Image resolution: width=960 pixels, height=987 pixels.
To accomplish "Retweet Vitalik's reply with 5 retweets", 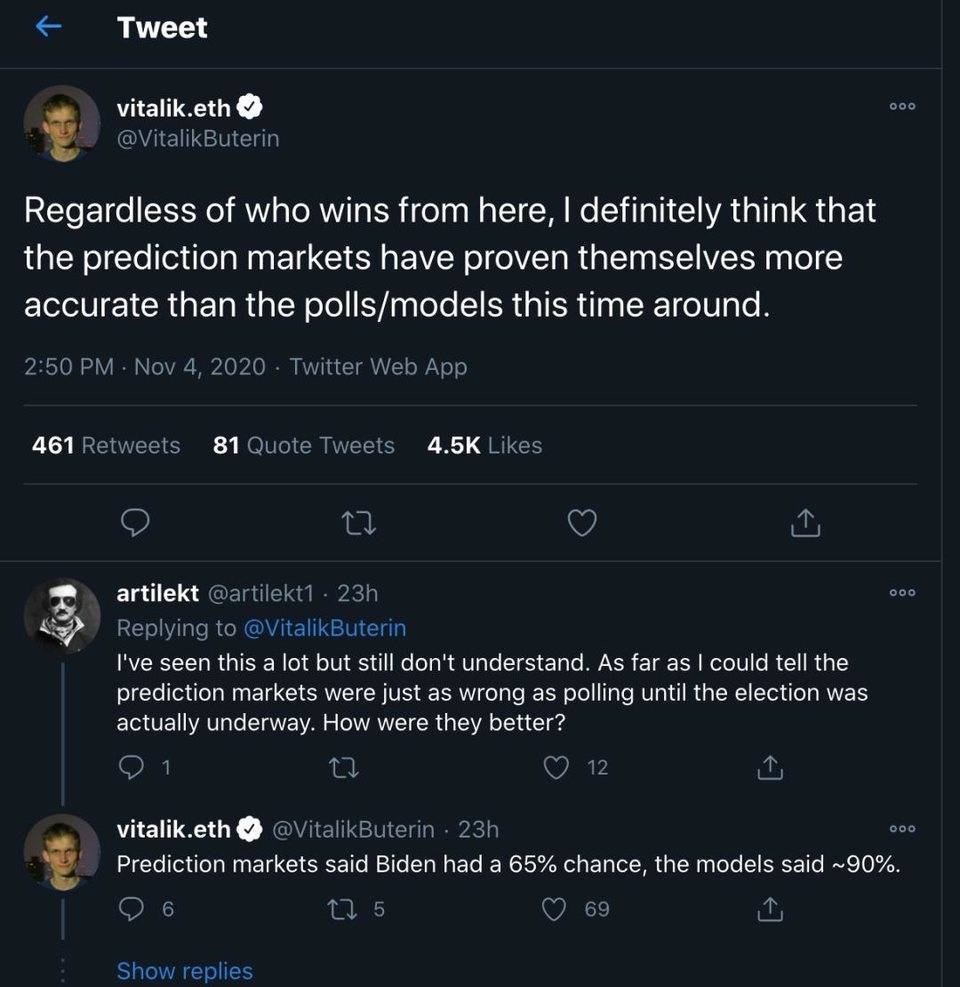I will pyautogui.click(x=342, y=910).
